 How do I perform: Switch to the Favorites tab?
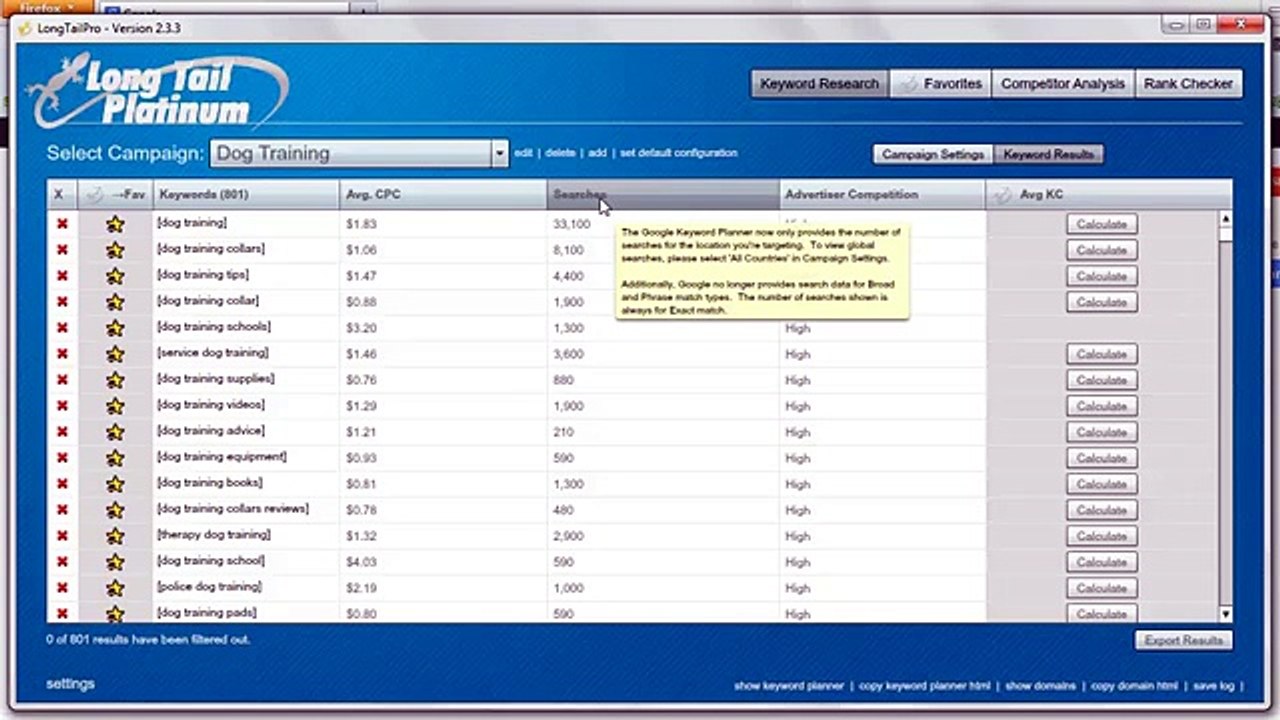point(939,84)
